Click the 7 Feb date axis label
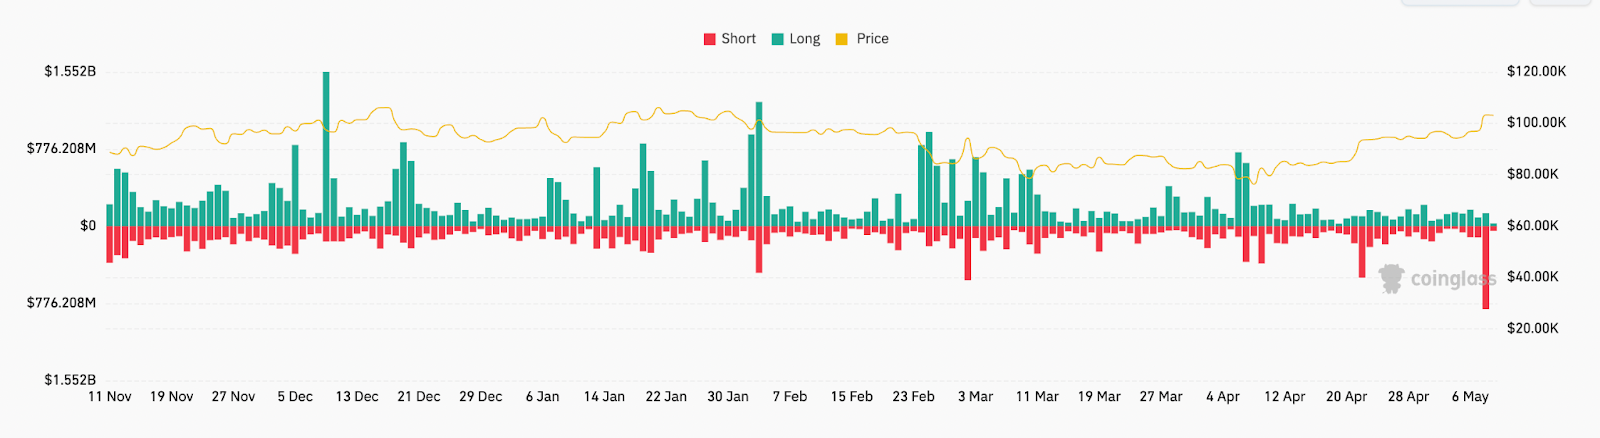This screenshot has width=1600, height=438. (789, 397)
